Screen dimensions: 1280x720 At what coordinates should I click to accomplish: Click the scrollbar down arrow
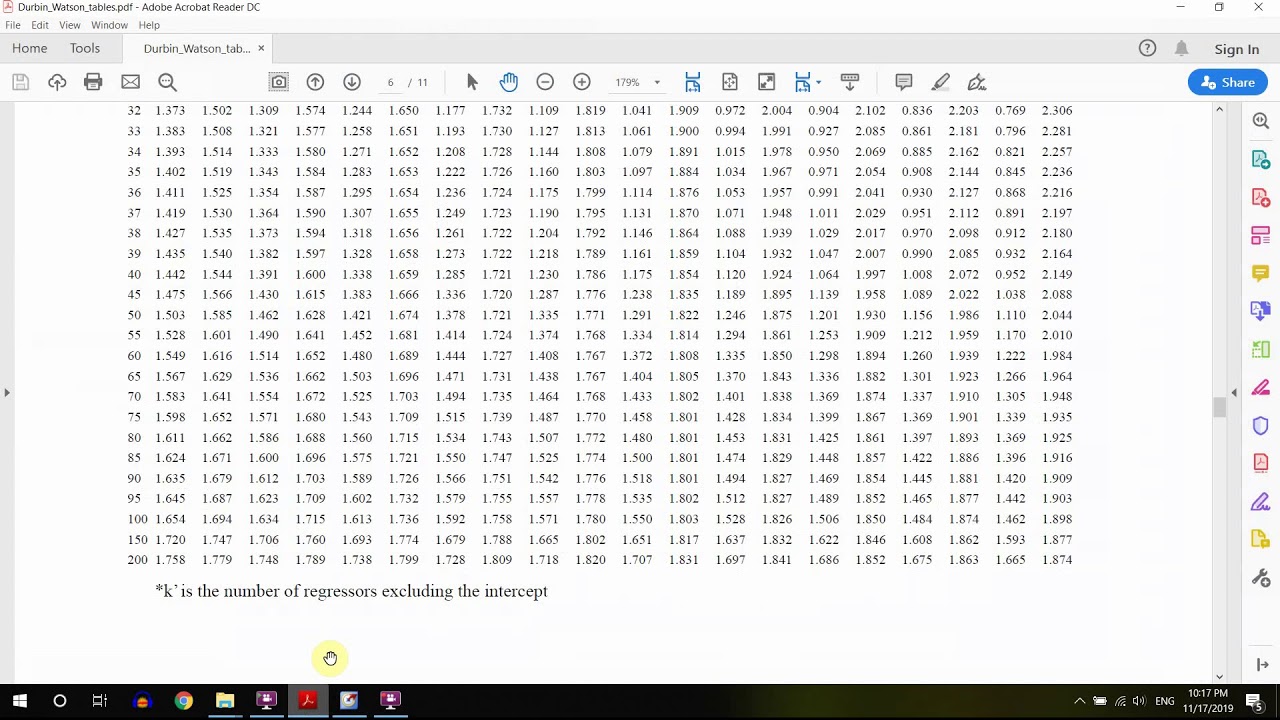1219,677
